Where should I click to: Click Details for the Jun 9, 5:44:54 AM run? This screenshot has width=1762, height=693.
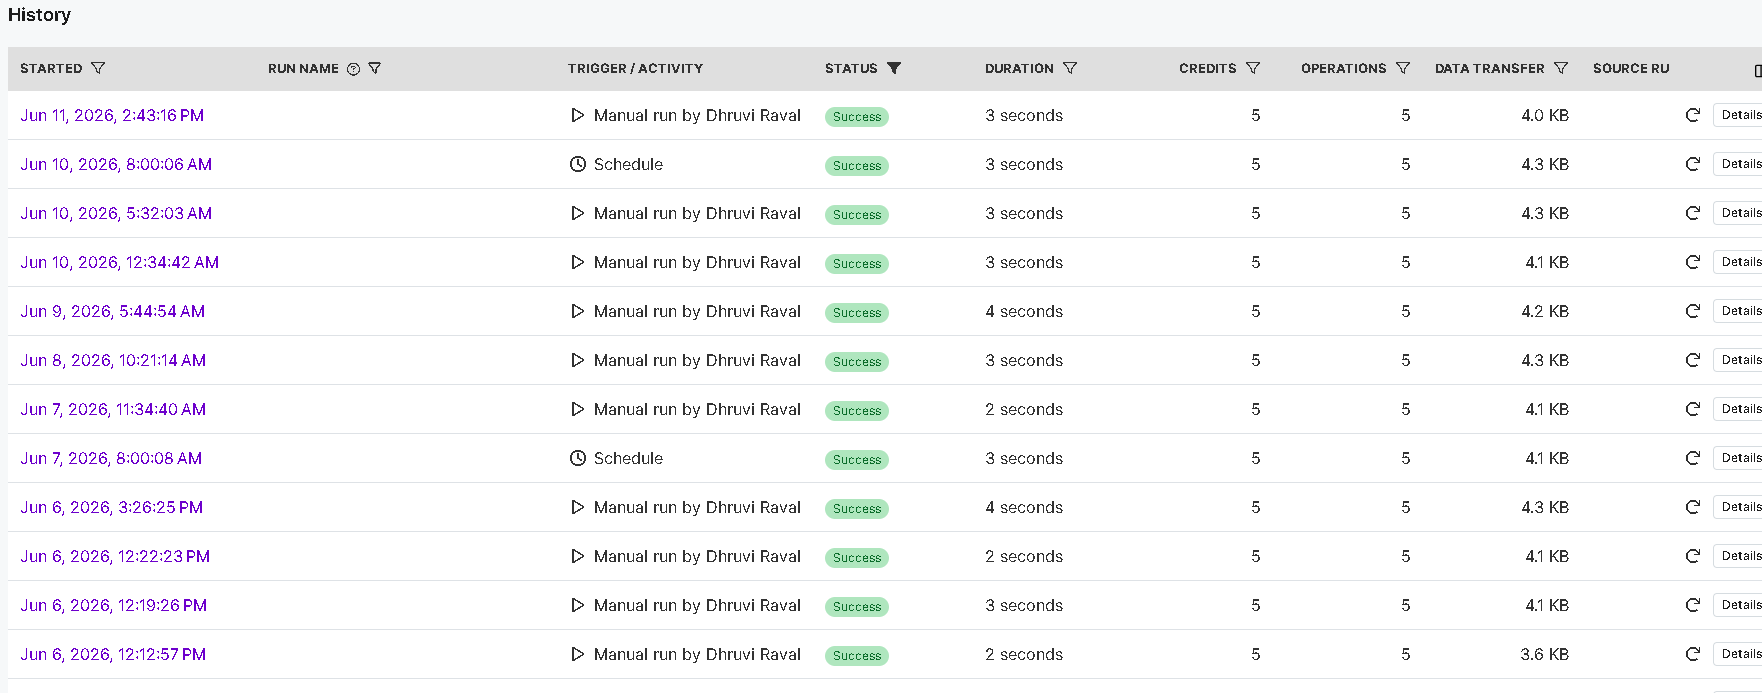(x=1739, y=311)
